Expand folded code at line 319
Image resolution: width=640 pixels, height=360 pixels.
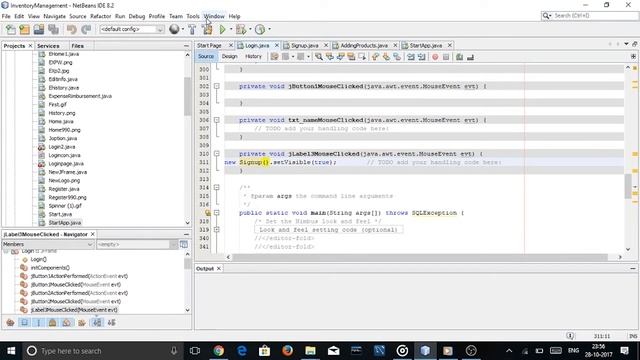[x=217, y=230]
